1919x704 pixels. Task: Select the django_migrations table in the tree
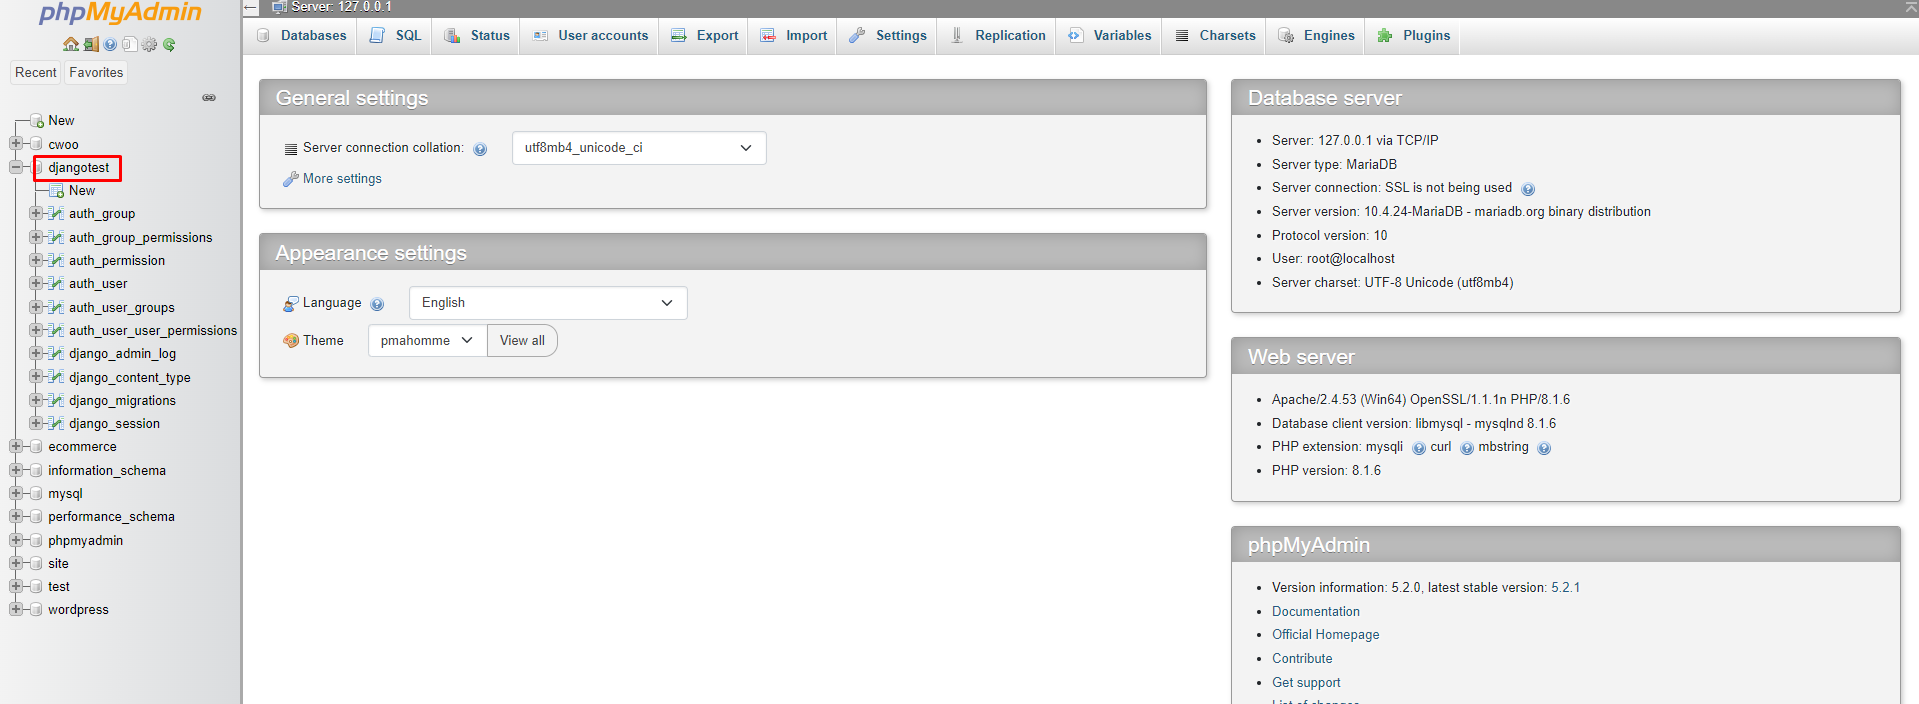[122, 400]
